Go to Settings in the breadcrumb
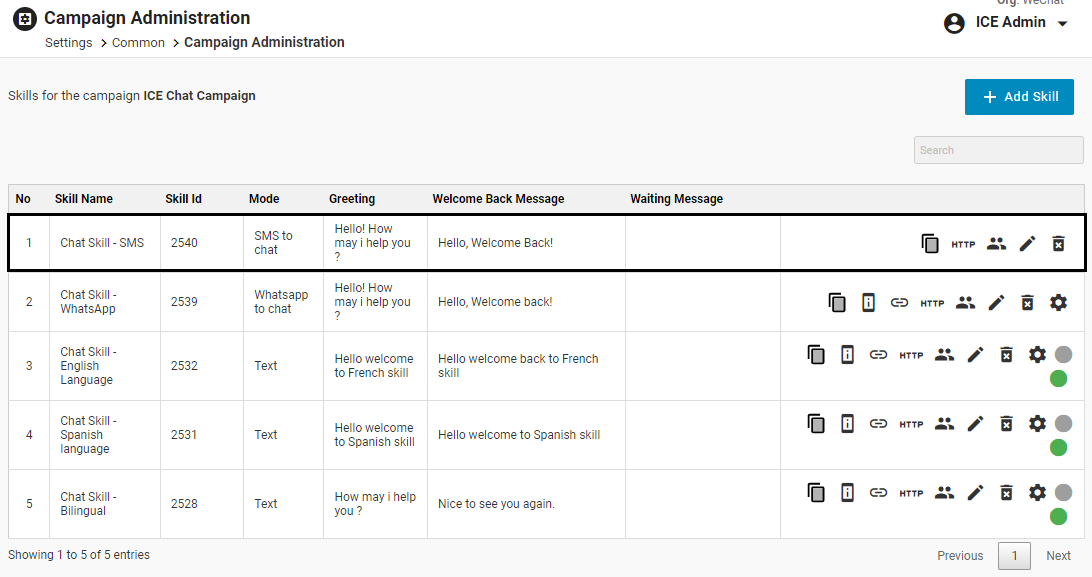 [69, 43]
